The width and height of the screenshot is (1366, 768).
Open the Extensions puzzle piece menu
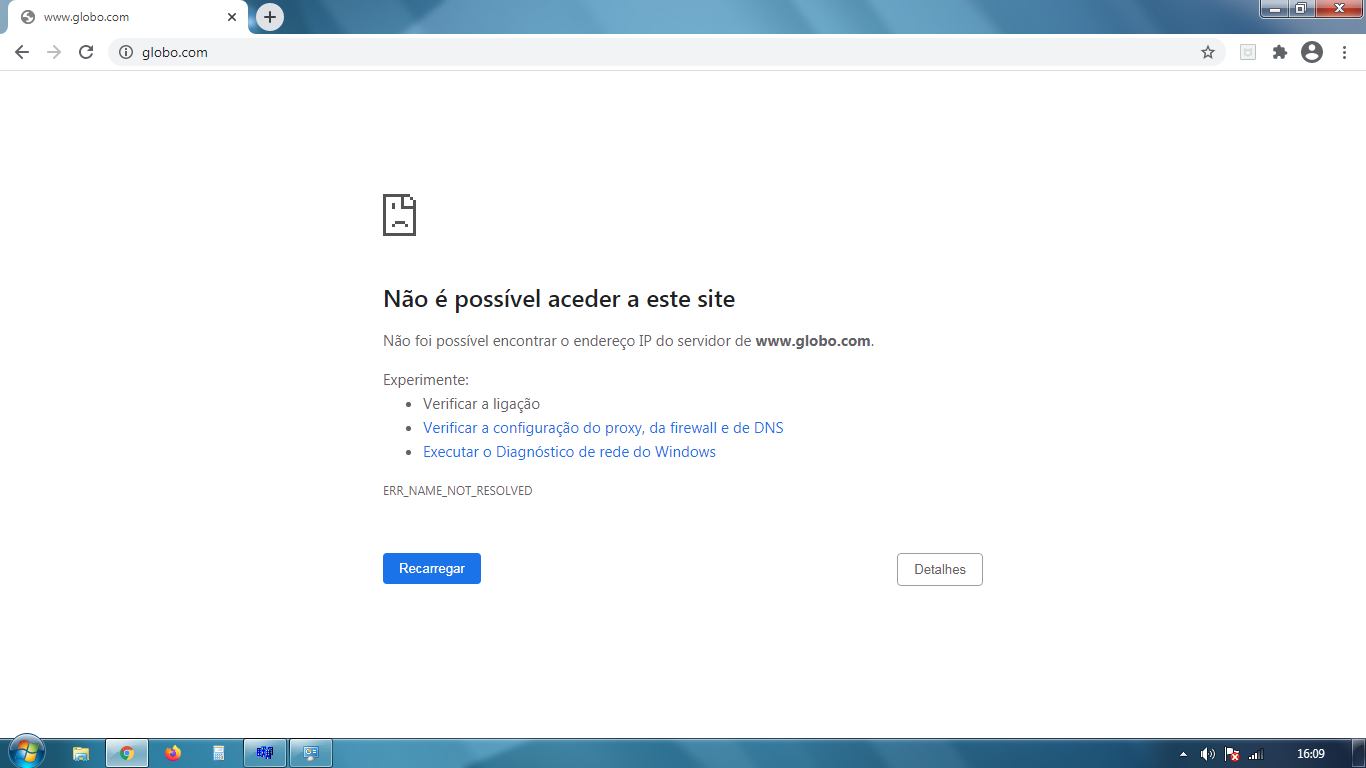coord(1279,52)
